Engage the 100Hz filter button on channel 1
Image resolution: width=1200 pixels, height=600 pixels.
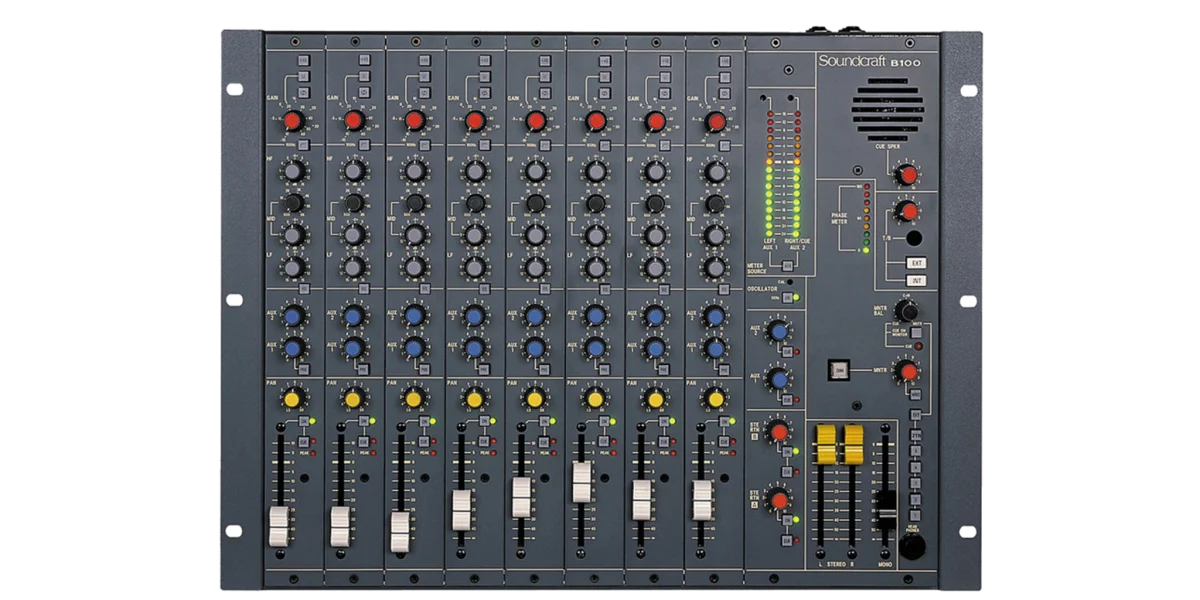coord(306,145)
